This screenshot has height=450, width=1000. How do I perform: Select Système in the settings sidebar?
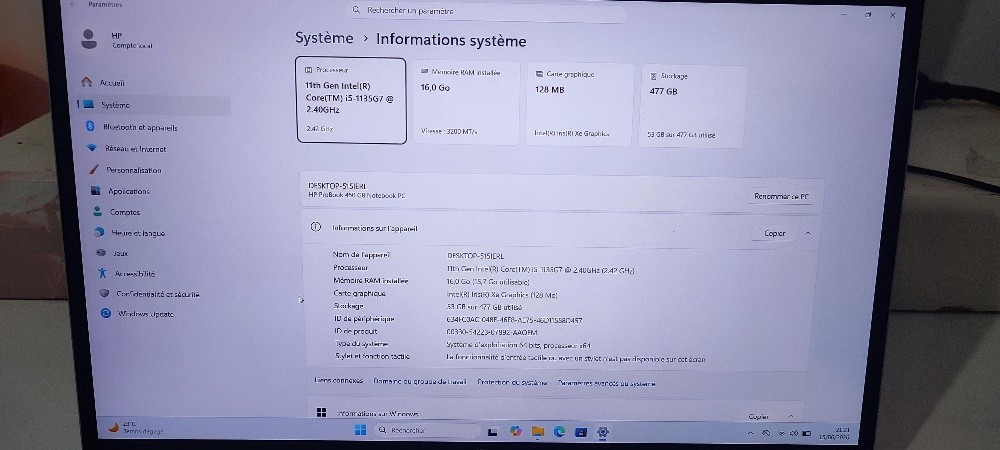point(154,105)
